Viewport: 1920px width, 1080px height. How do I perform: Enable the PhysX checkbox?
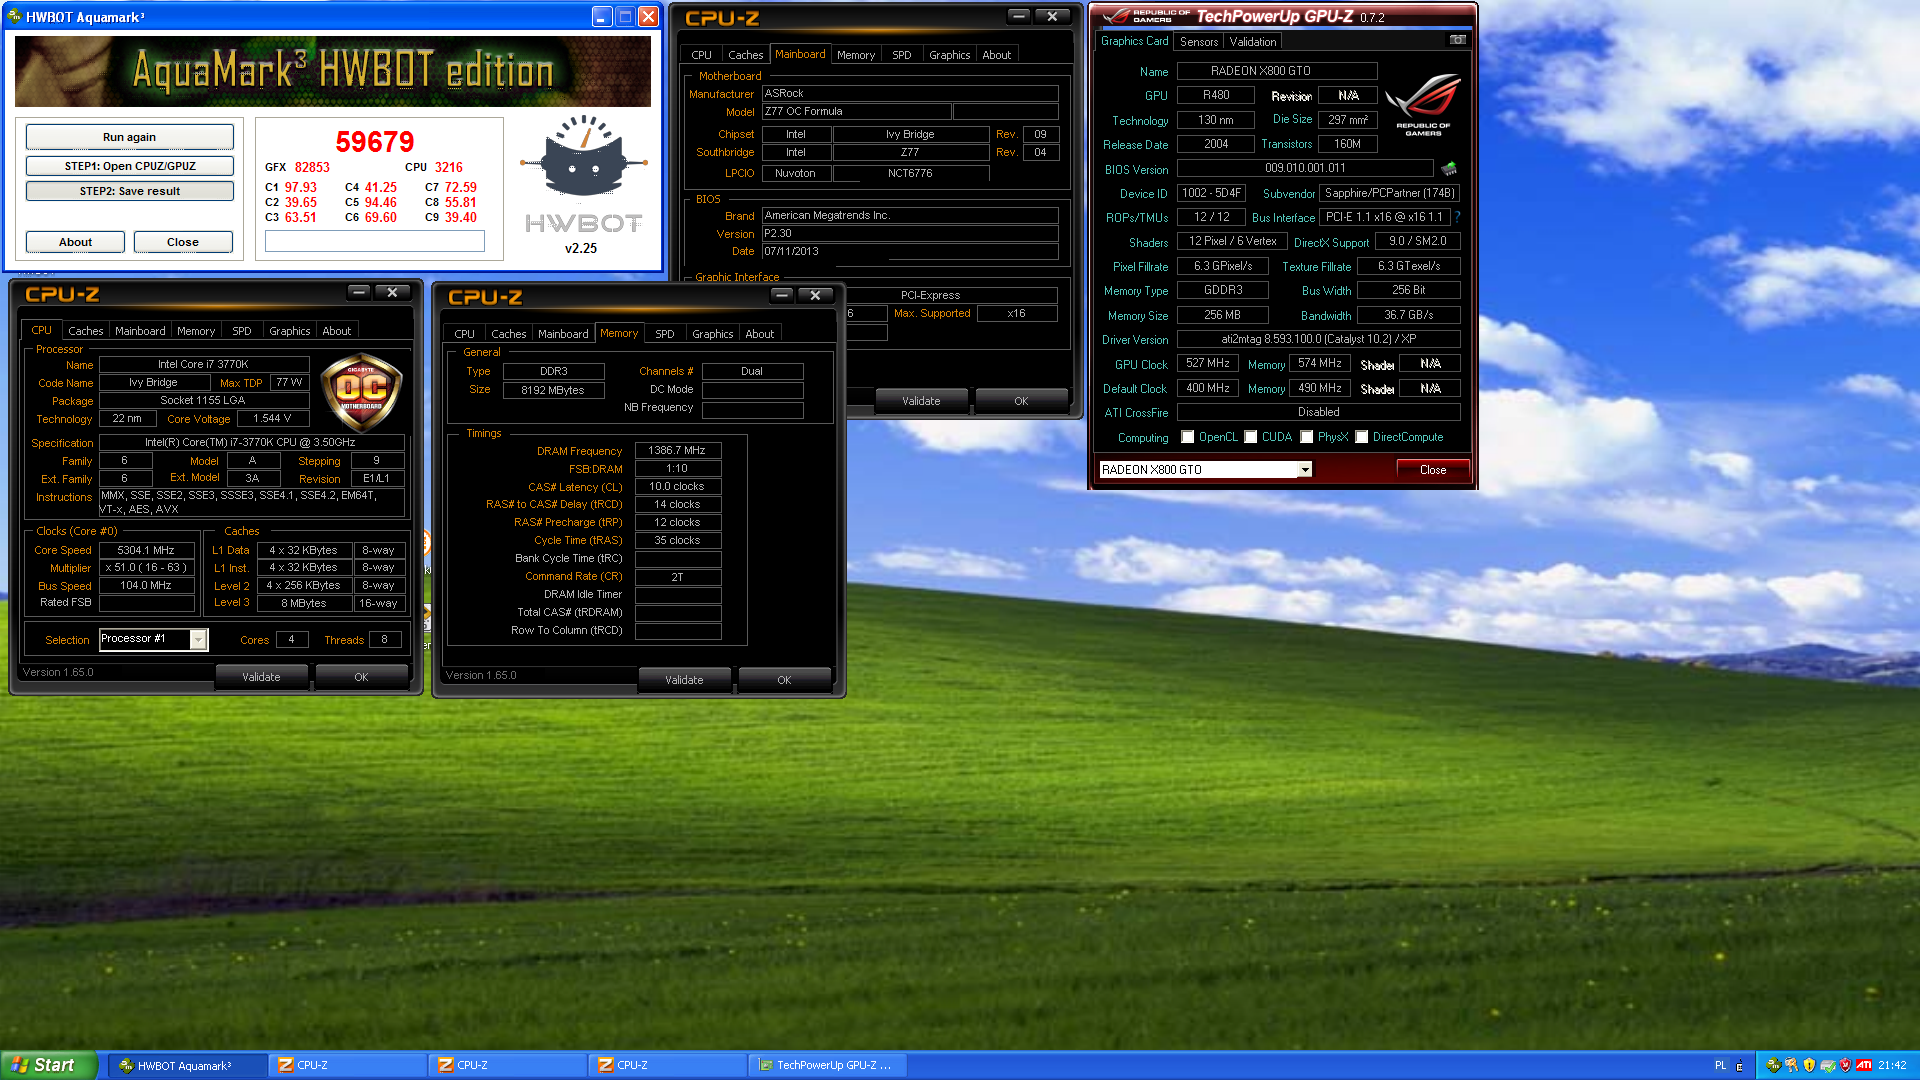pos(1306,437)
